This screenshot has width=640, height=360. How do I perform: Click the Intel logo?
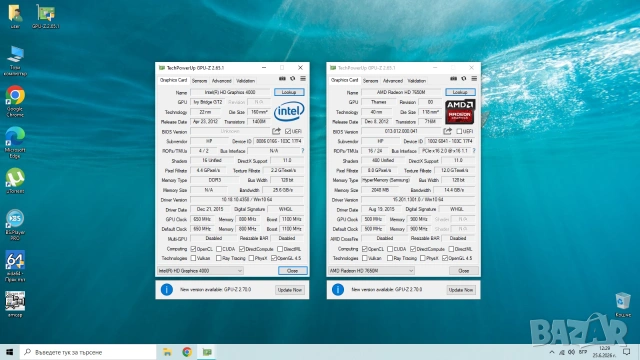coord(289,111)
